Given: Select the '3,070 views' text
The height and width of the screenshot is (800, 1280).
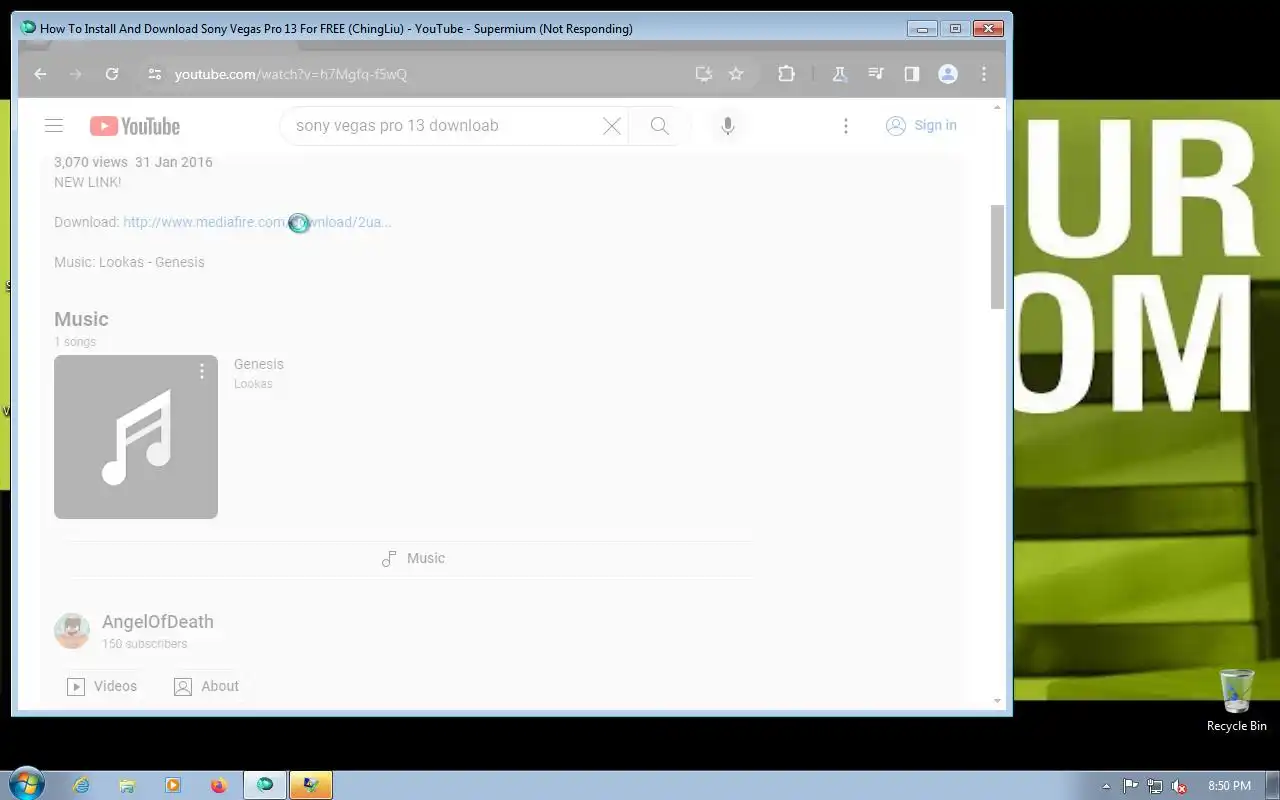Looking at the screenshot, I should pos(91,162).
